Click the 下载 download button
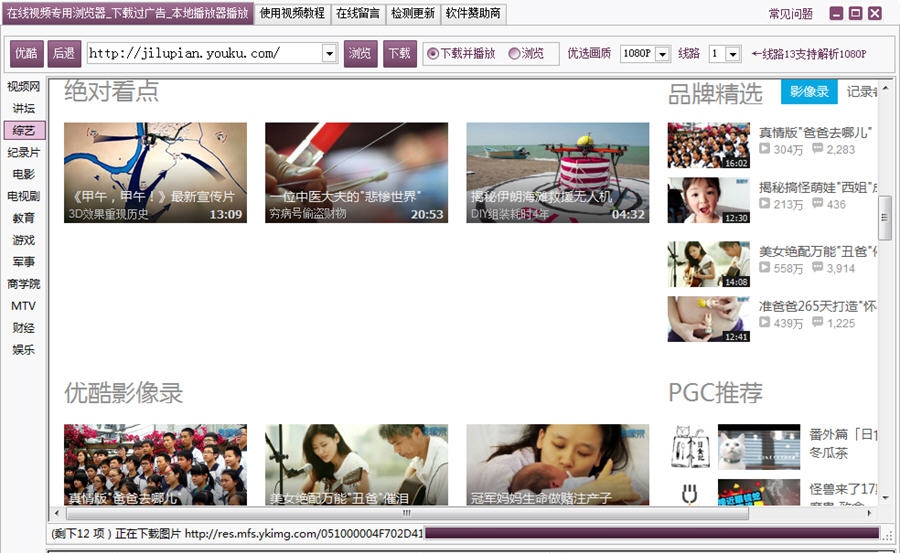This screenshot has height=553, width=900. [399, 53]
